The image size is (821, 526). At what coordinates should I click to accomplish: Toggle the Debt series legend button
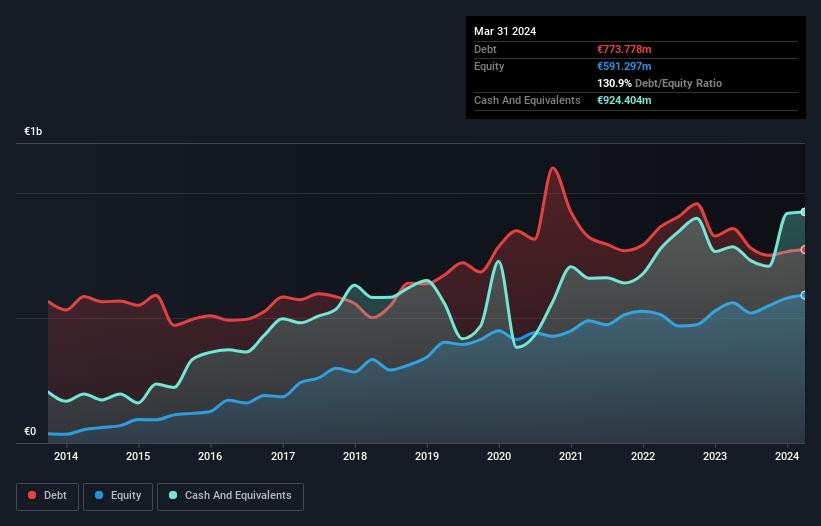point(47,496)
